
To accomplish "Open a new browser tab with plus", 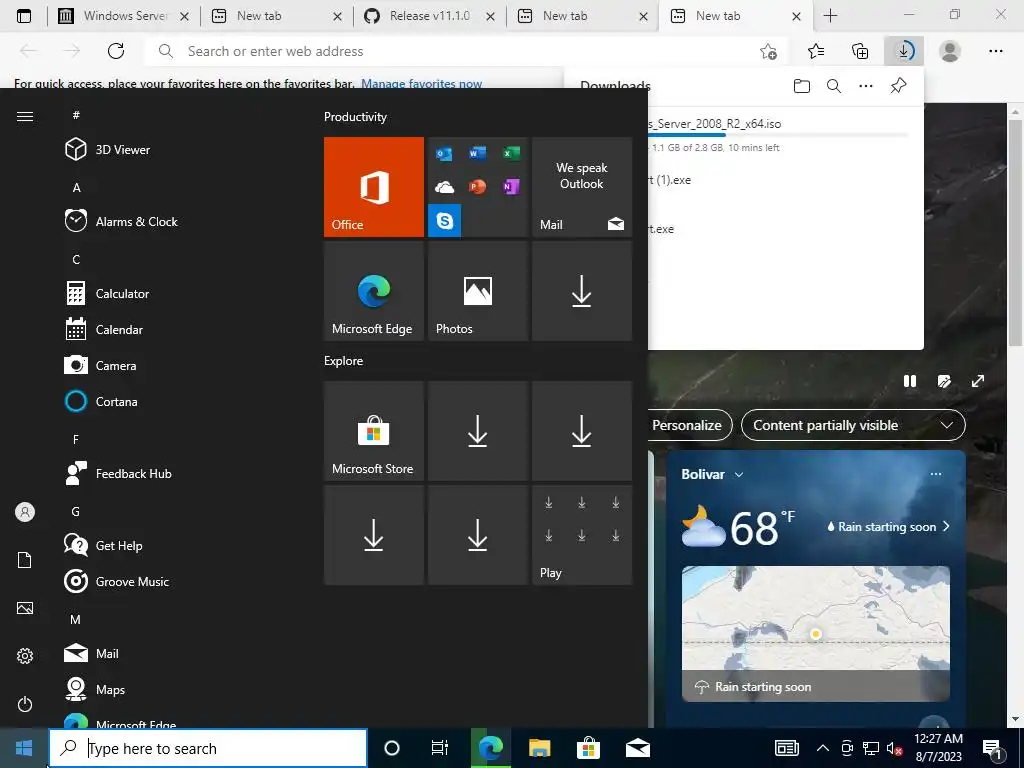I will (x=830, y=16).
